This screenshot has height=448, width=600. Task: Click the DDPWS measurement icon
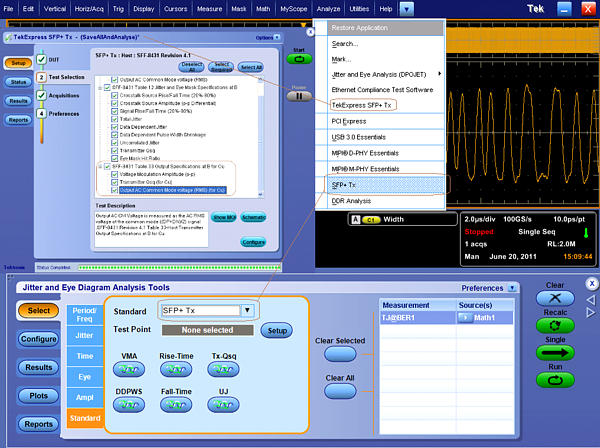(x=128, y=405)
